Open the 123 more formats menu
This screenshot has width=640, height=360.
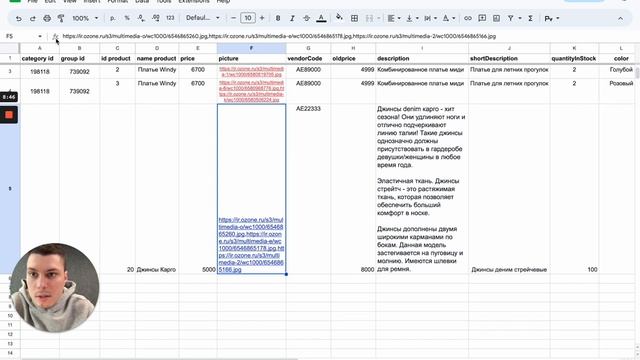170,18
